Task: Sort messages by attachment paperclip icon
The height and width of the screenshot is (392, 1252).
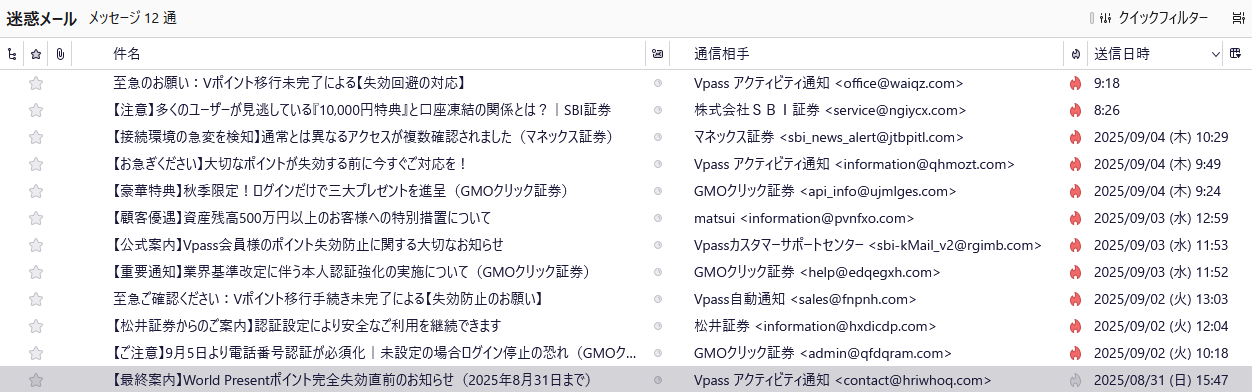Action: pyautogui.click(x=60, y=53)
